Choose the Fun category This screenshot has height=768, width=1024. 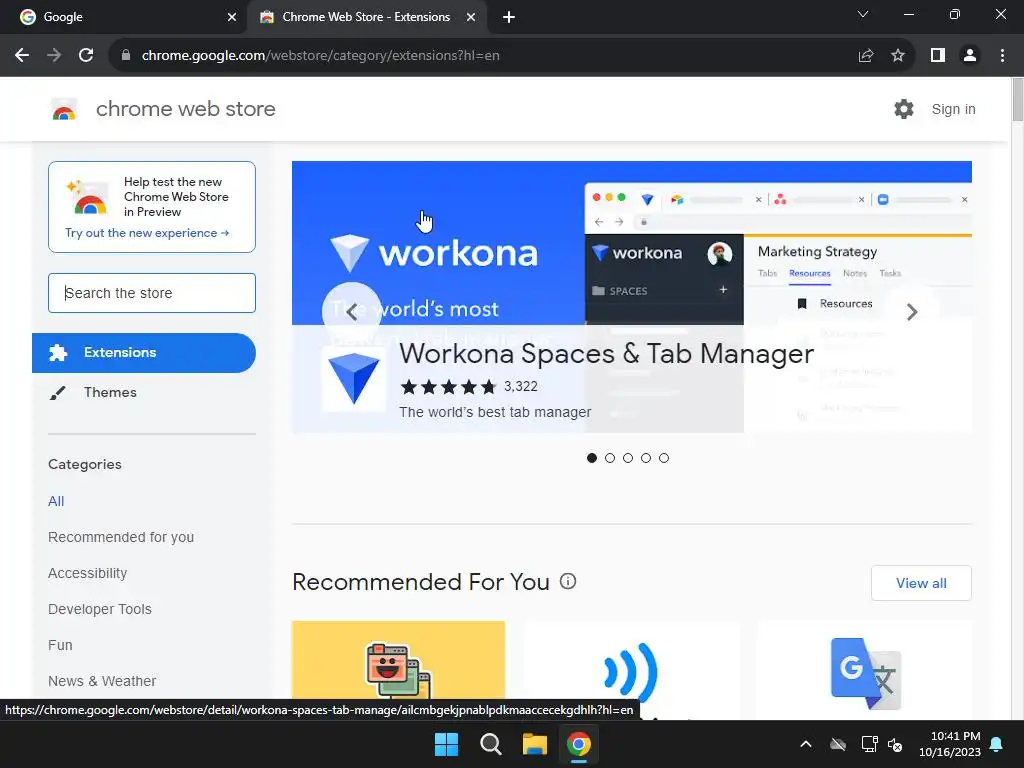(x=60, y=645)
